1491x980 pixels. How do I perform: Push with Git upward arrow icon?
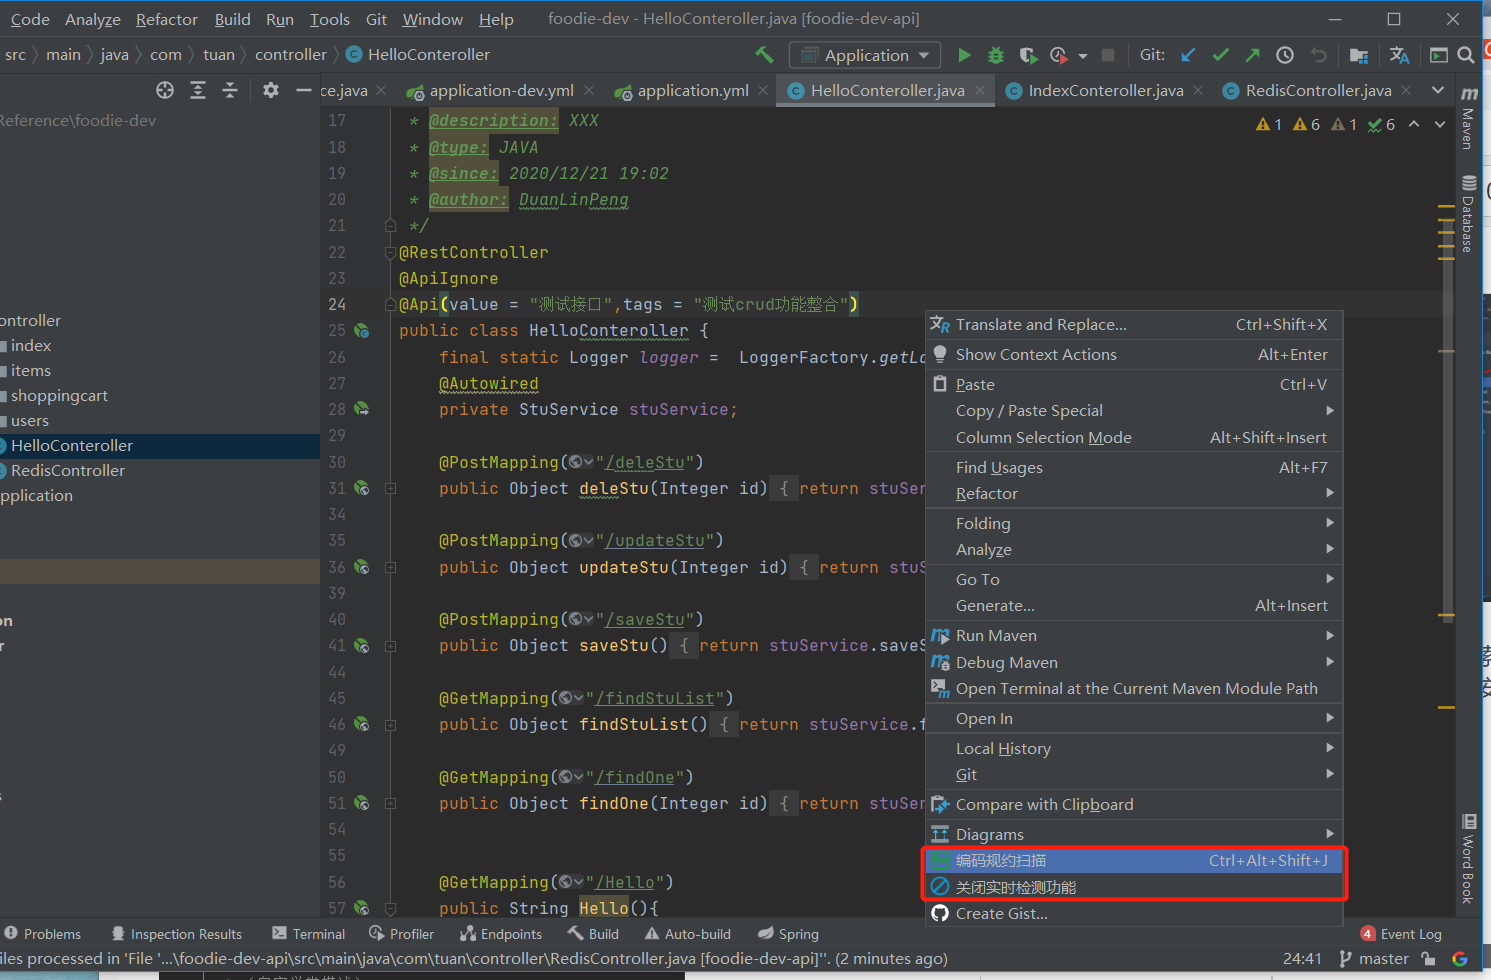pos(1252,55)
